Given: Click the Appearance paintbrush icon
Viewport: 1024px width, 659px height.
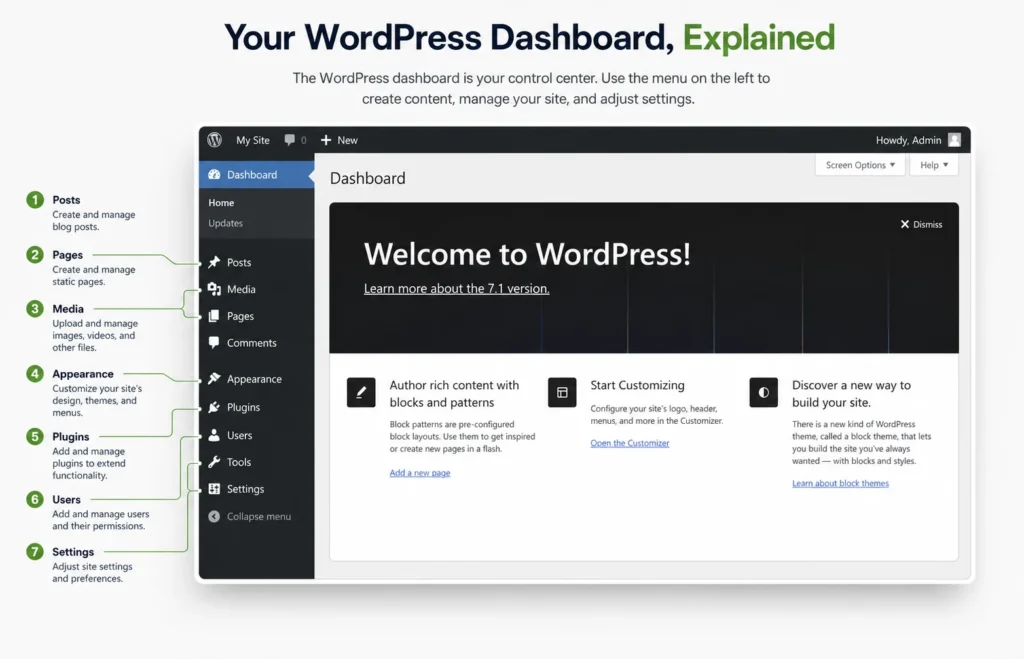Looking at the screenshot, I should coord(214,378).
